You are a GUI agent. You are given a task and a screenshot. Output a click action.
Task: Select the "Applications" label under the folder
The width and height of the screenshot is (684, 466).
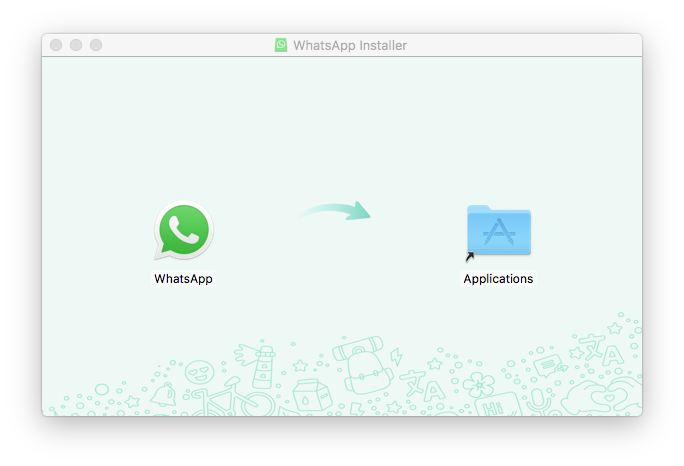(x=498, y=279)
